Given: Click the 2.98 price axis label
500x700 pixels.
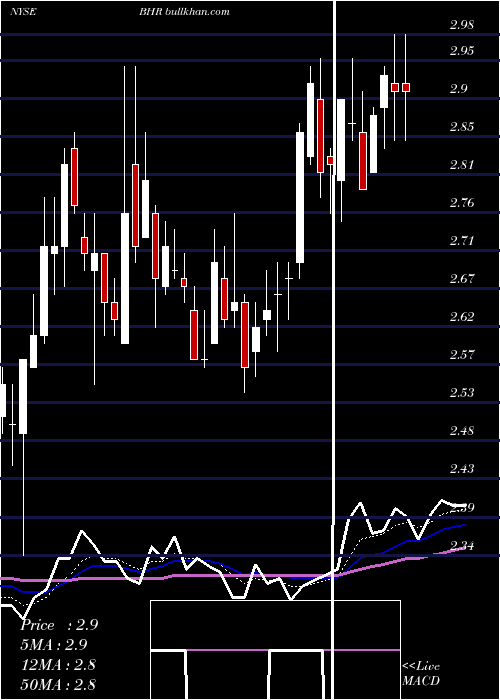Looking at the screenshot, I should (461, 25).
